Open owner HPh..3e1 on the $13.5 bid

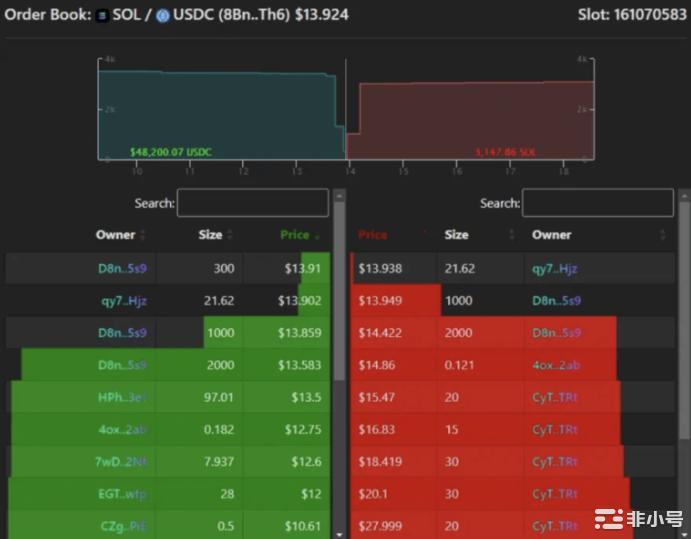123,397
